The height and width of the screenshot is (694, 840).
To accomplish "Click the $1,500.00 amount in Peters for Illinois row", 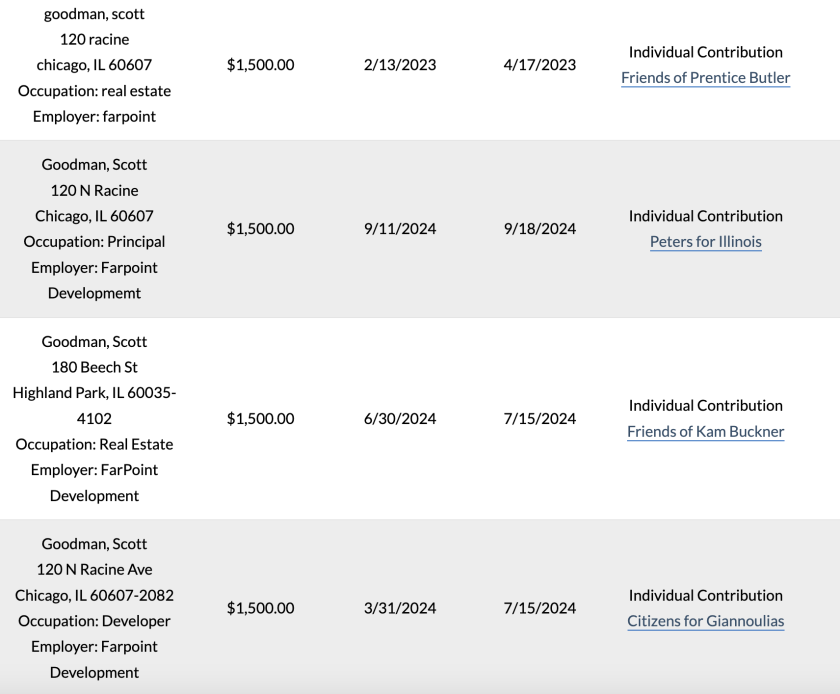I will pos(260,229).
